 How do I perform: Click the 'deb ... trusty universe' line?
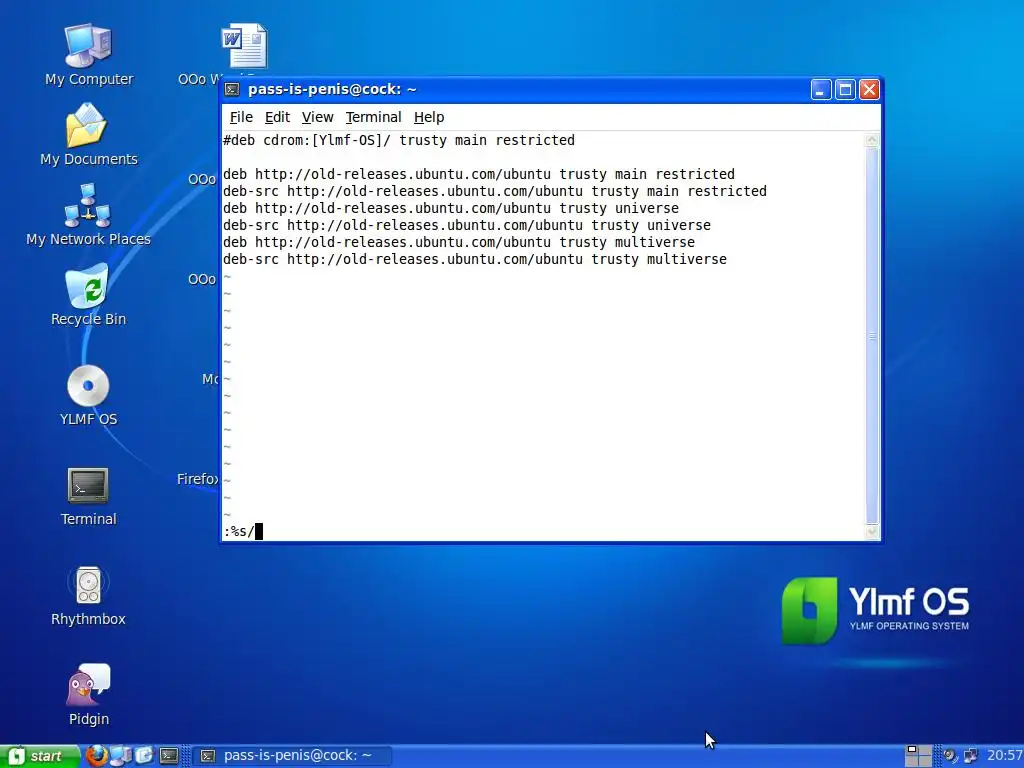pos(451,208)
